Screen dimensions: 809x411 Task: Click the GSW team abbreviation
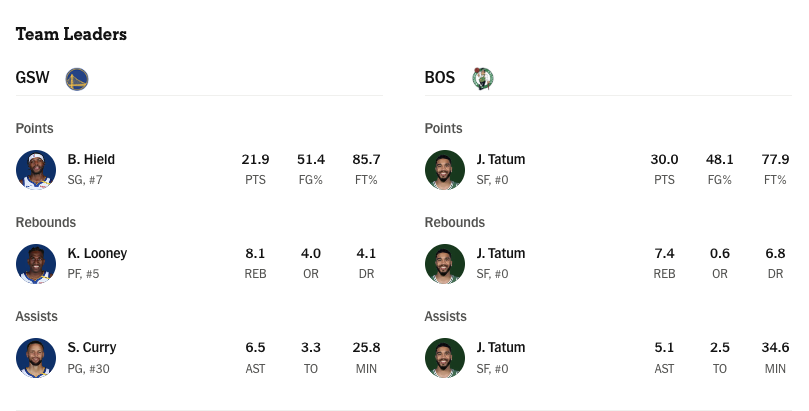coord(33,77)
